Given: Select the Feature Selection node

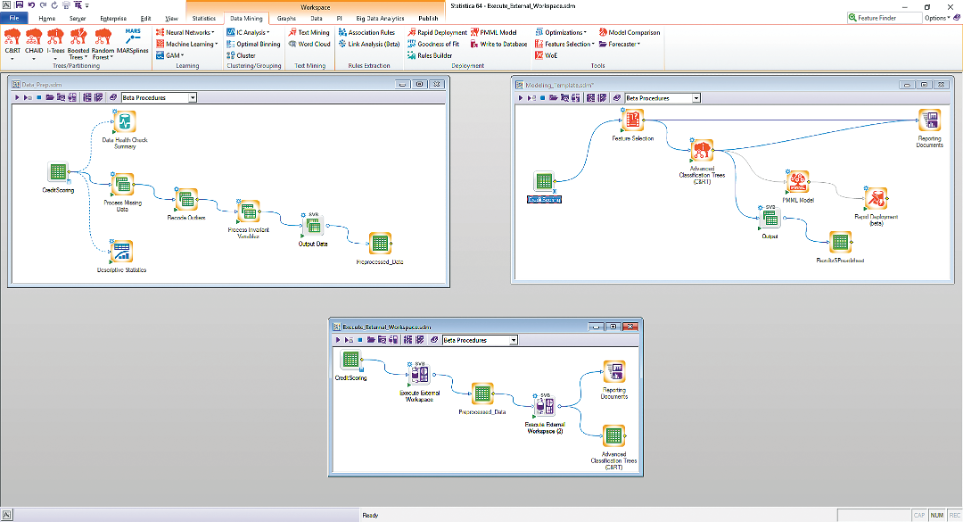Looking at the screenshot, I should click(633, 120).
